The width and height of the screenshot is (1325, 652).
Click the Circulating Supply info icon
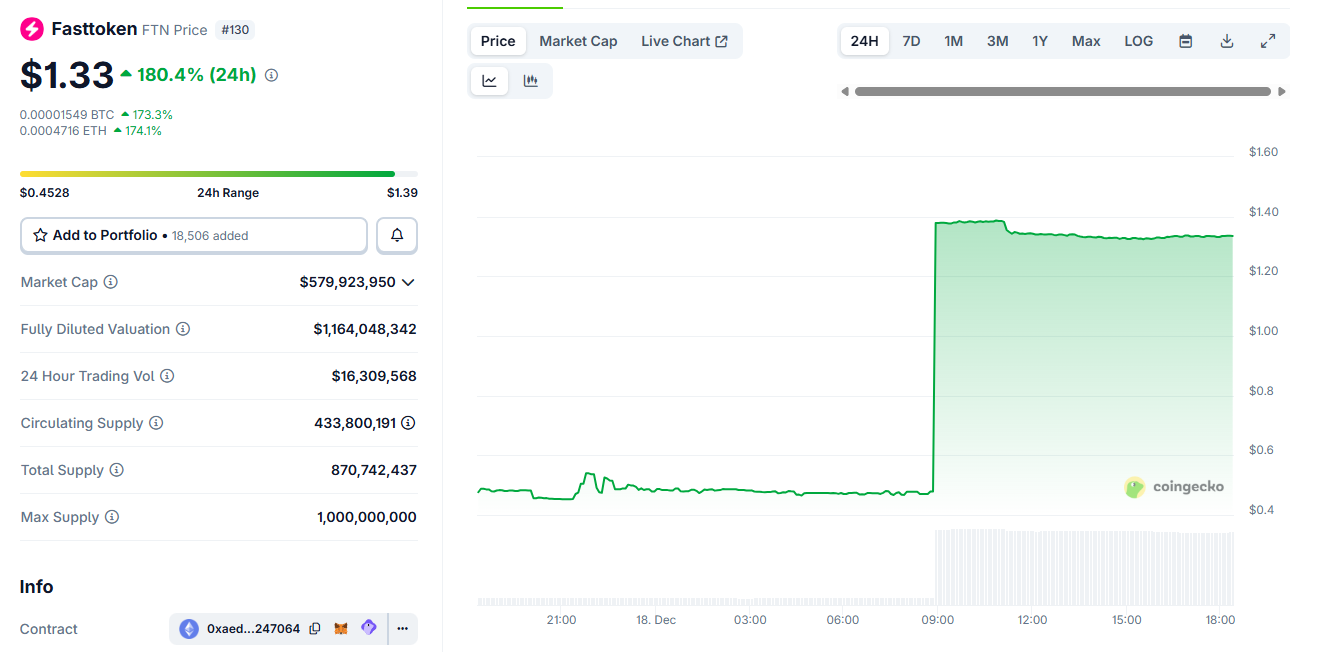point(156,423)
